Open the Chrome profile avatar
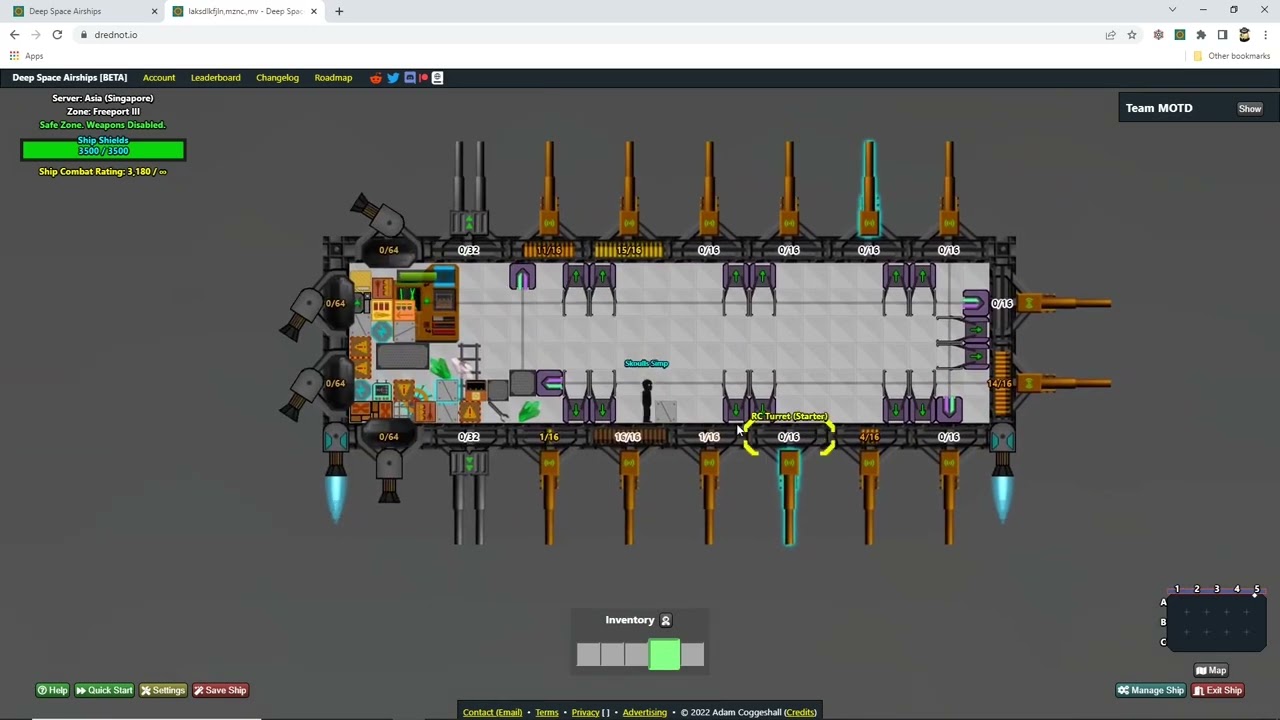The height and width of the screenshot is (720, 1280). coord(1244,35)
